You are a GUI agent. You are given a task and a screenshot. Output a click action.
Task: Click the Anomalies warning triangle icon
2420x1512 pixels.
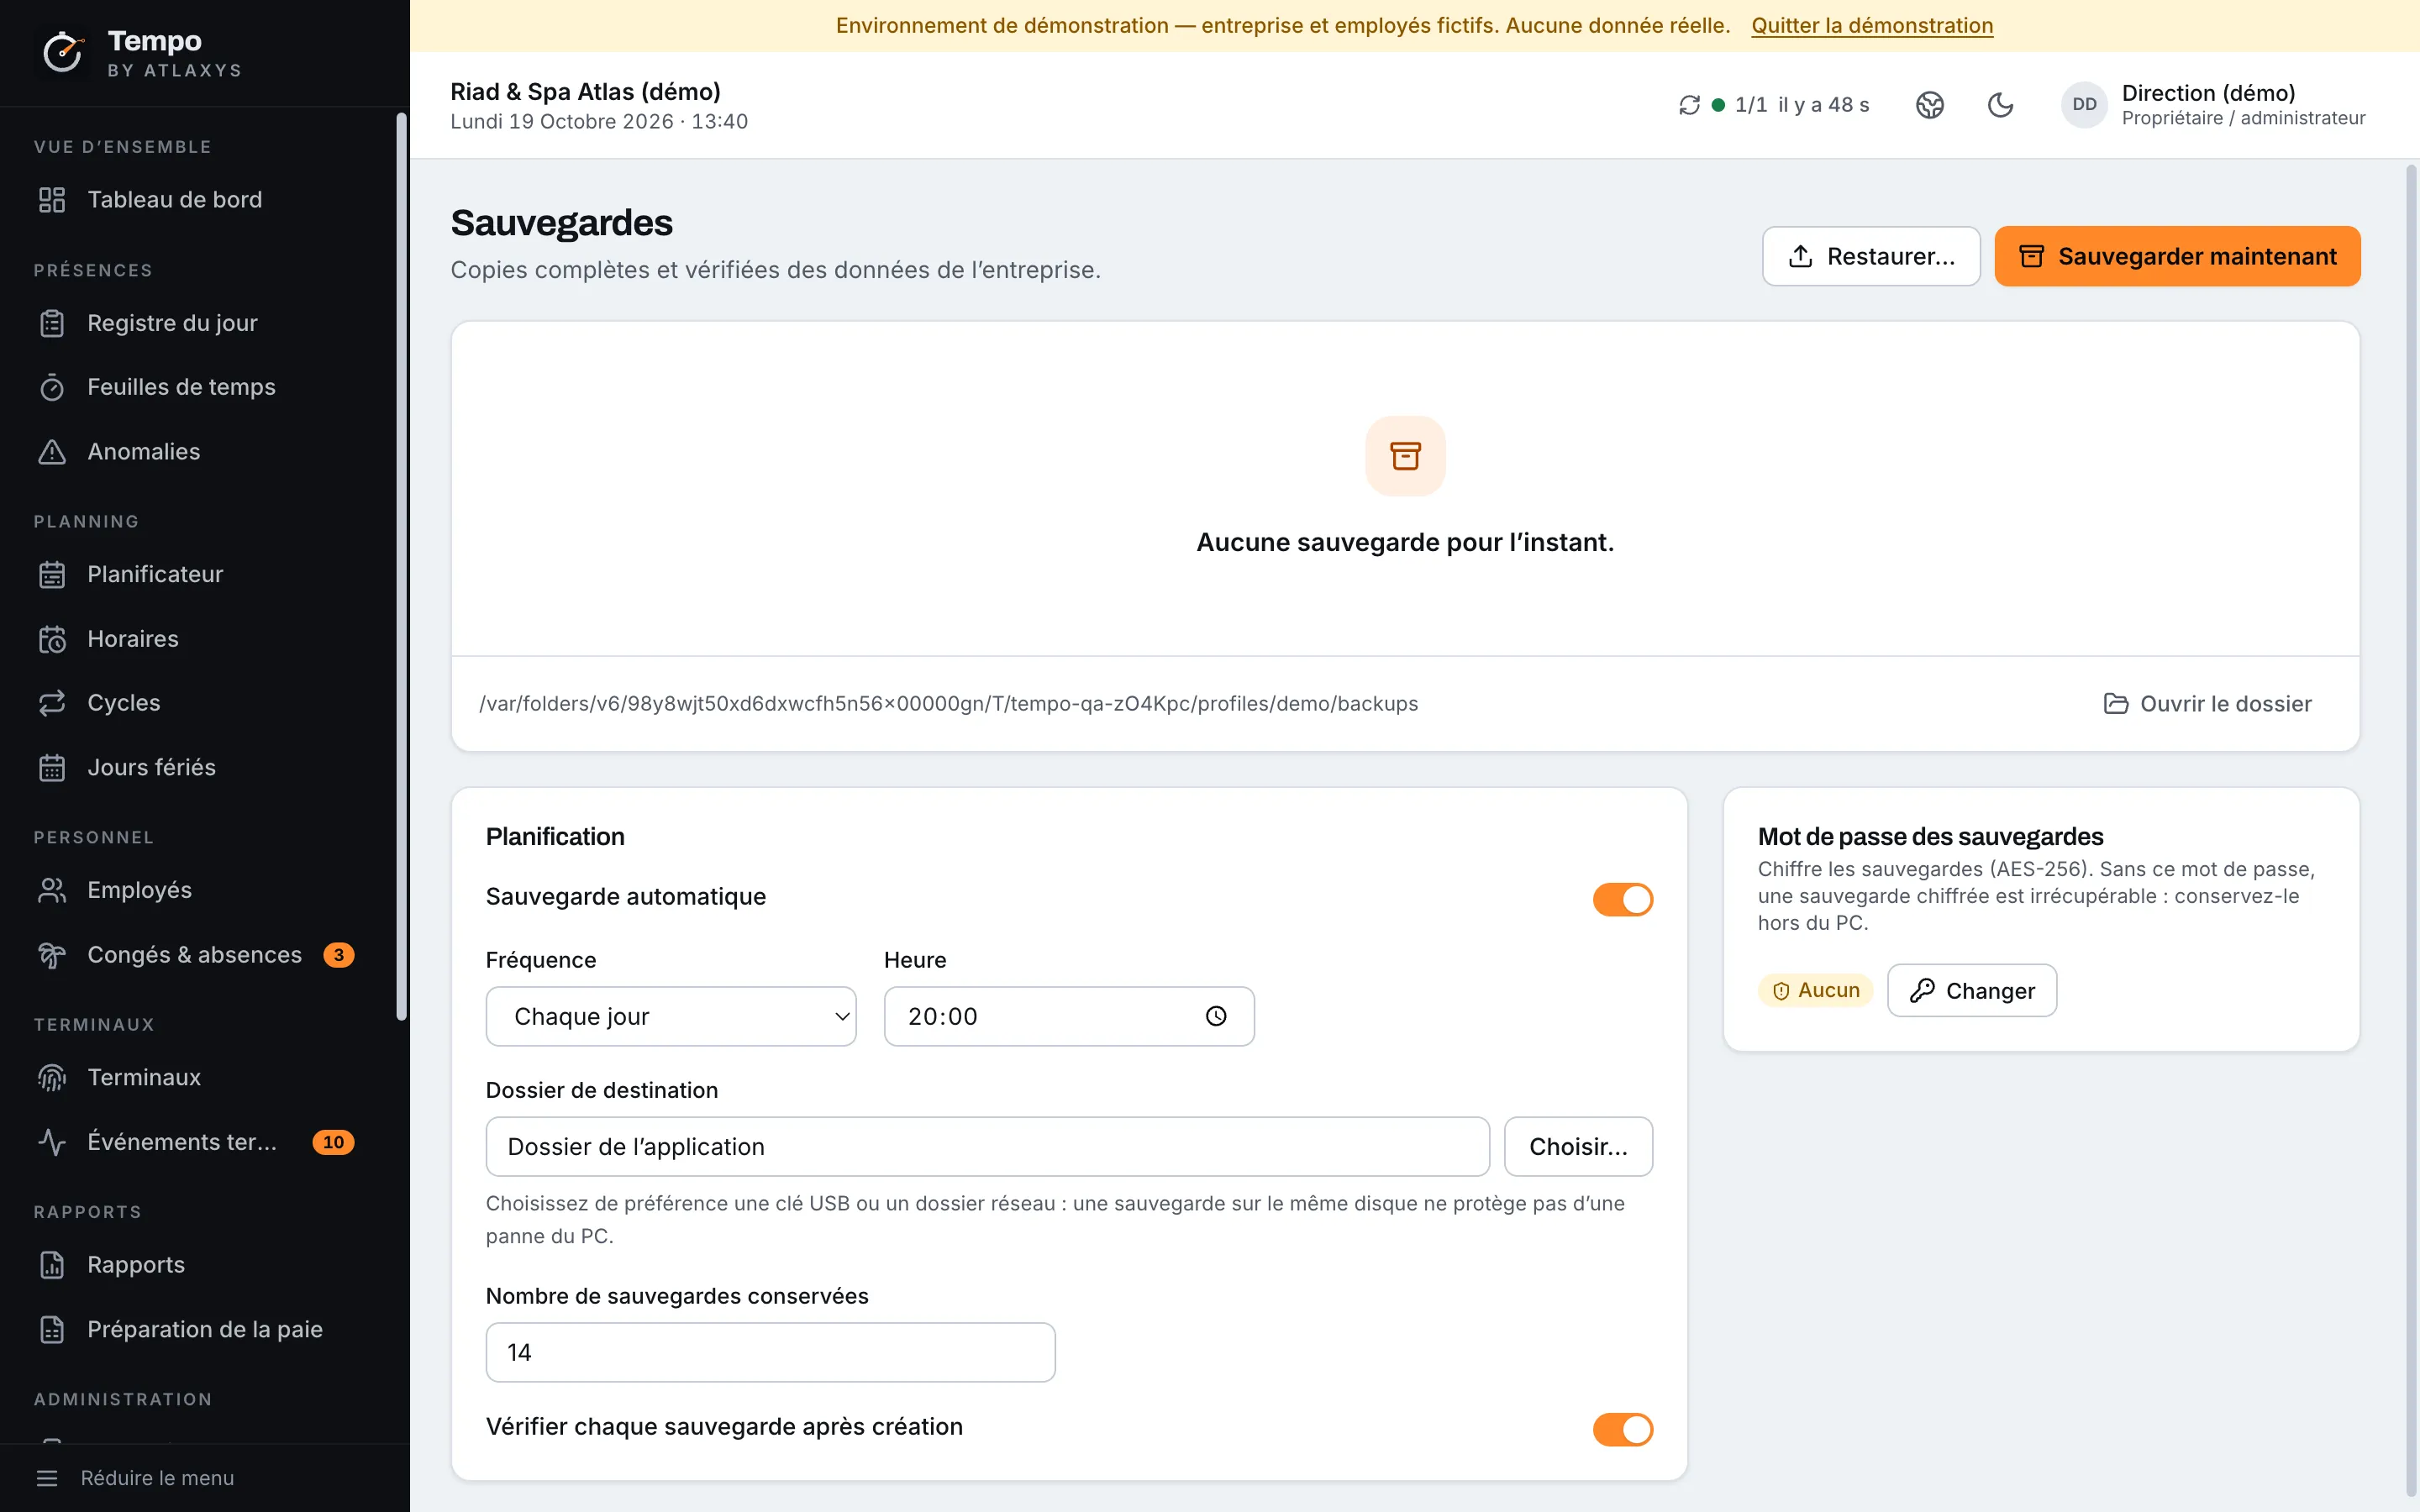pos(52,452)
